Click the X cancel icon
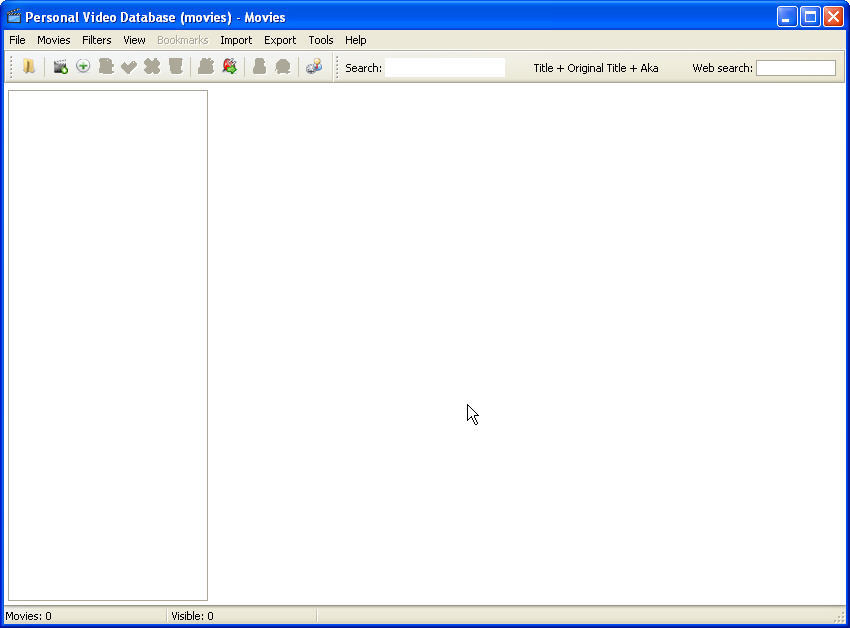This screenshot has height=628, width=850. 152,67
